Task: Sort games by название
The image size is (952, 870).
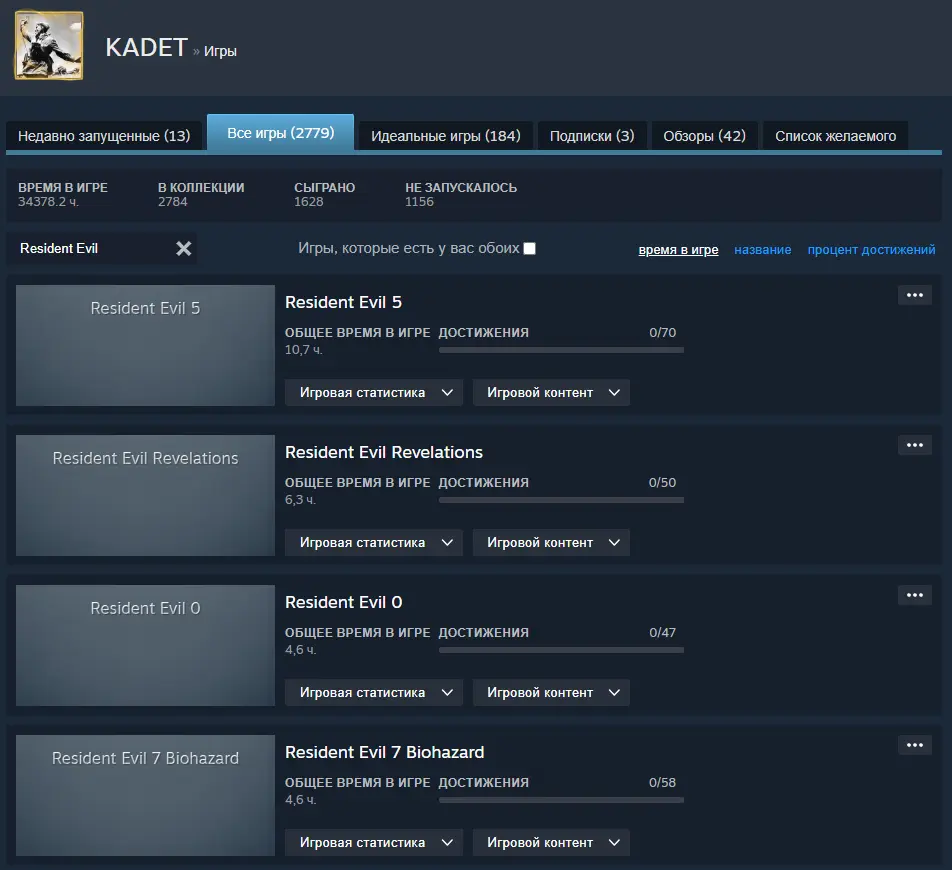Action: point(763,250)
